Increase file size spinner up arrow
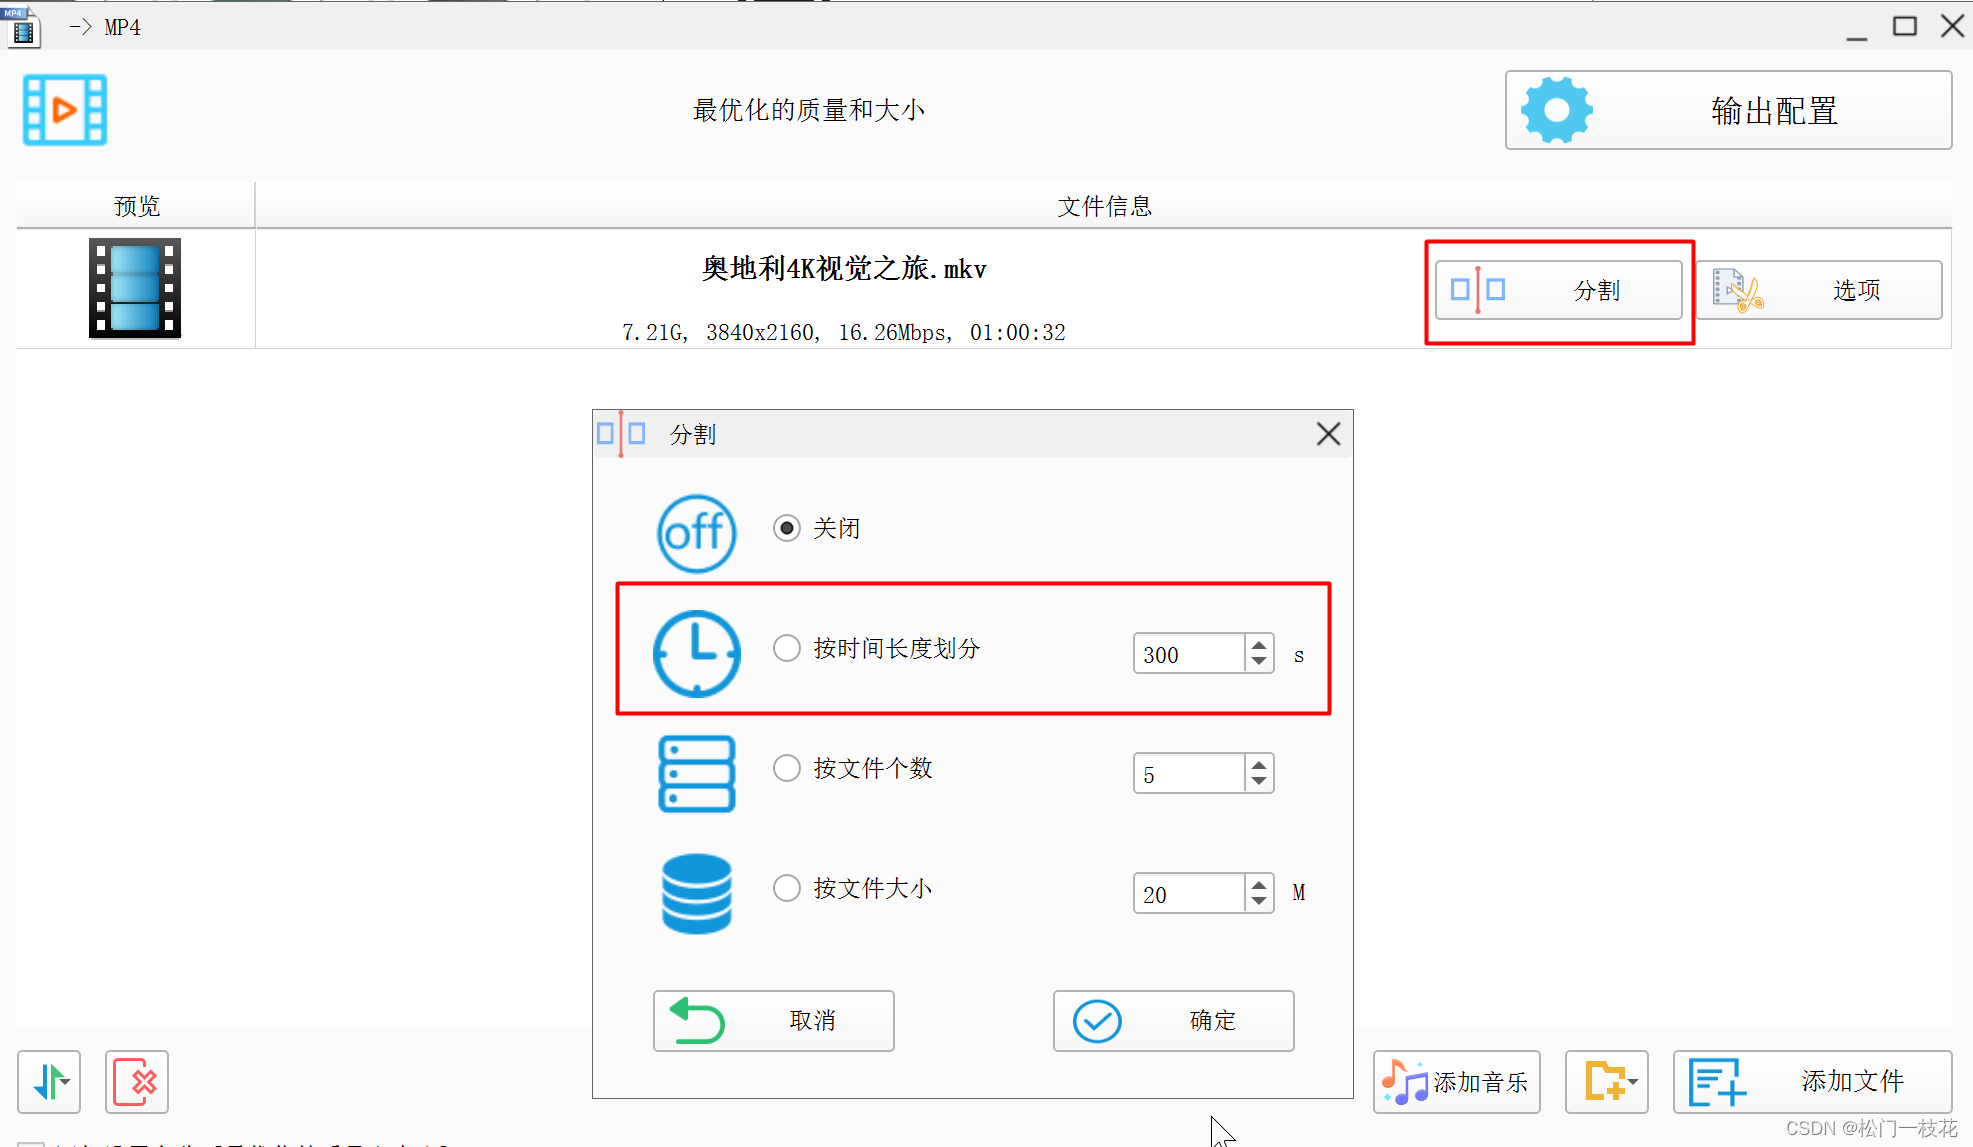Viewport: 1973px width, 1147px height. [1259, 884]
